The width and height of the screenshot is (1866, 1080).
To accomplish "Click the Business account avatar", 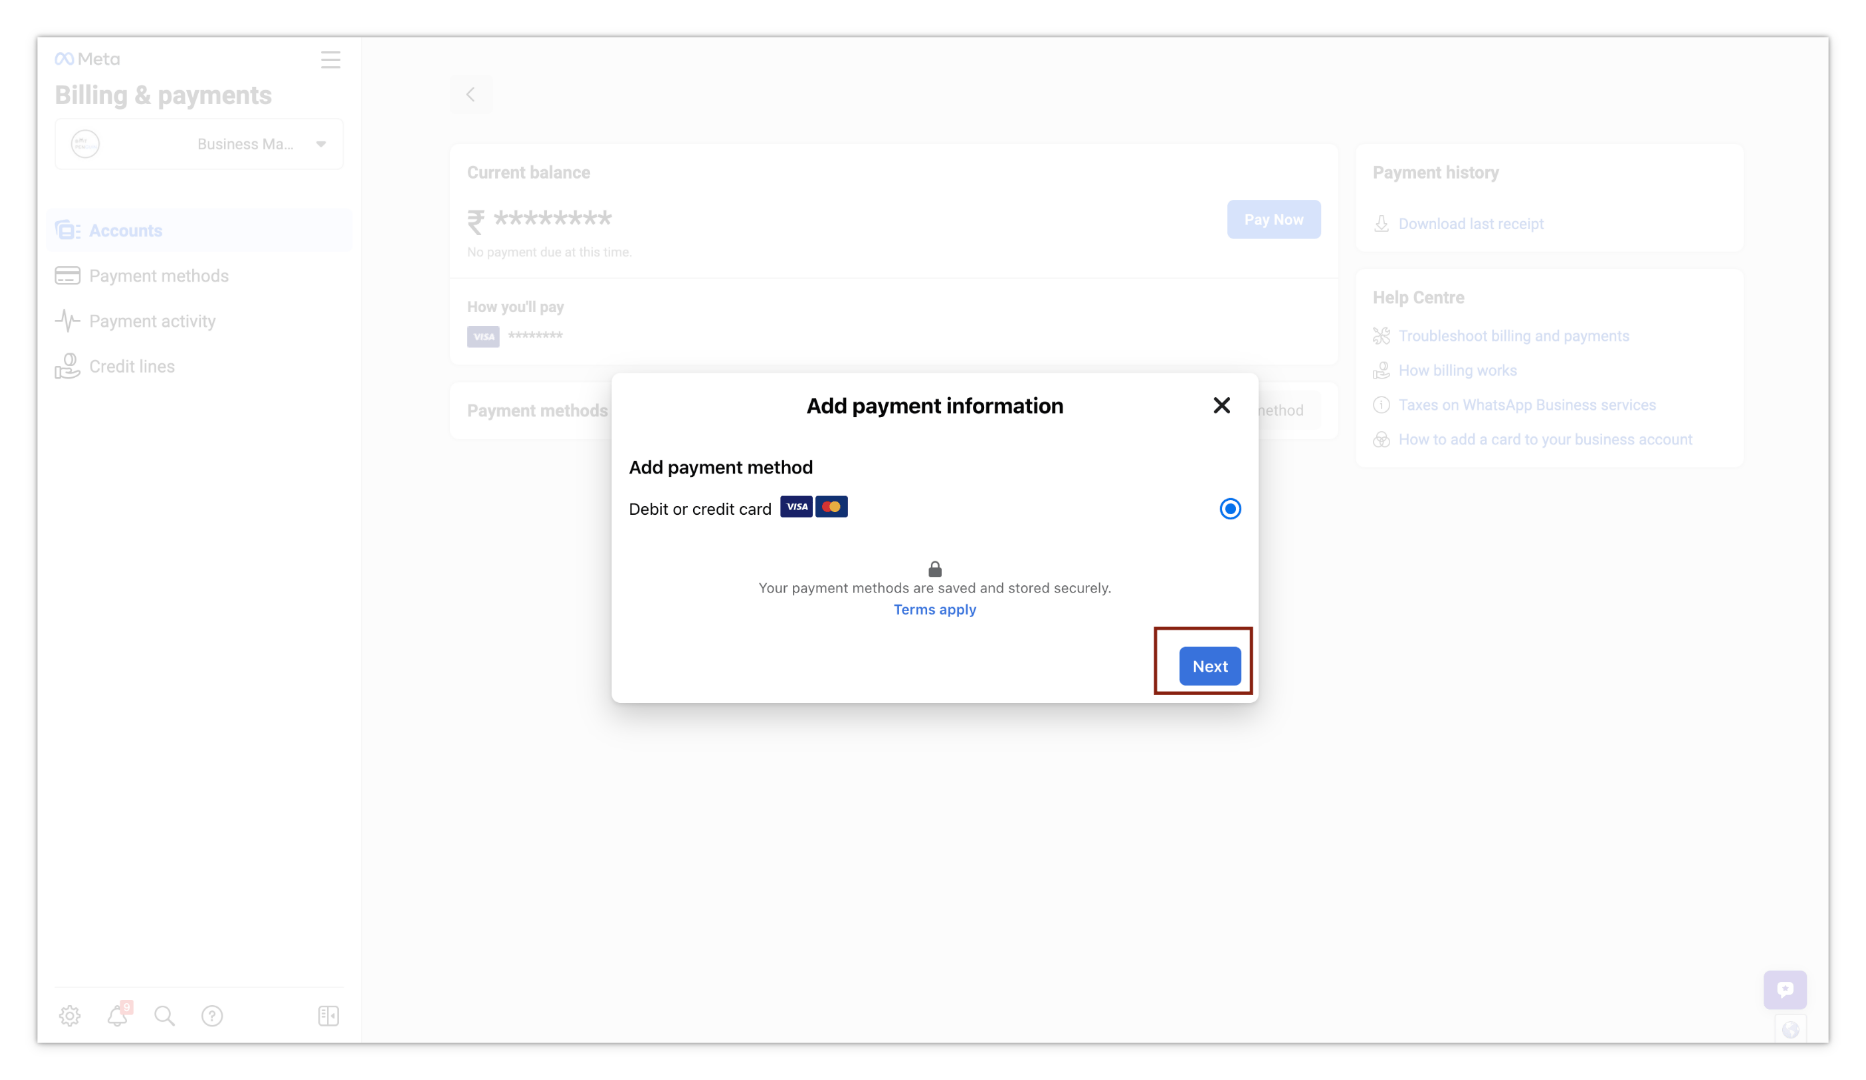I will click(85, 144).
